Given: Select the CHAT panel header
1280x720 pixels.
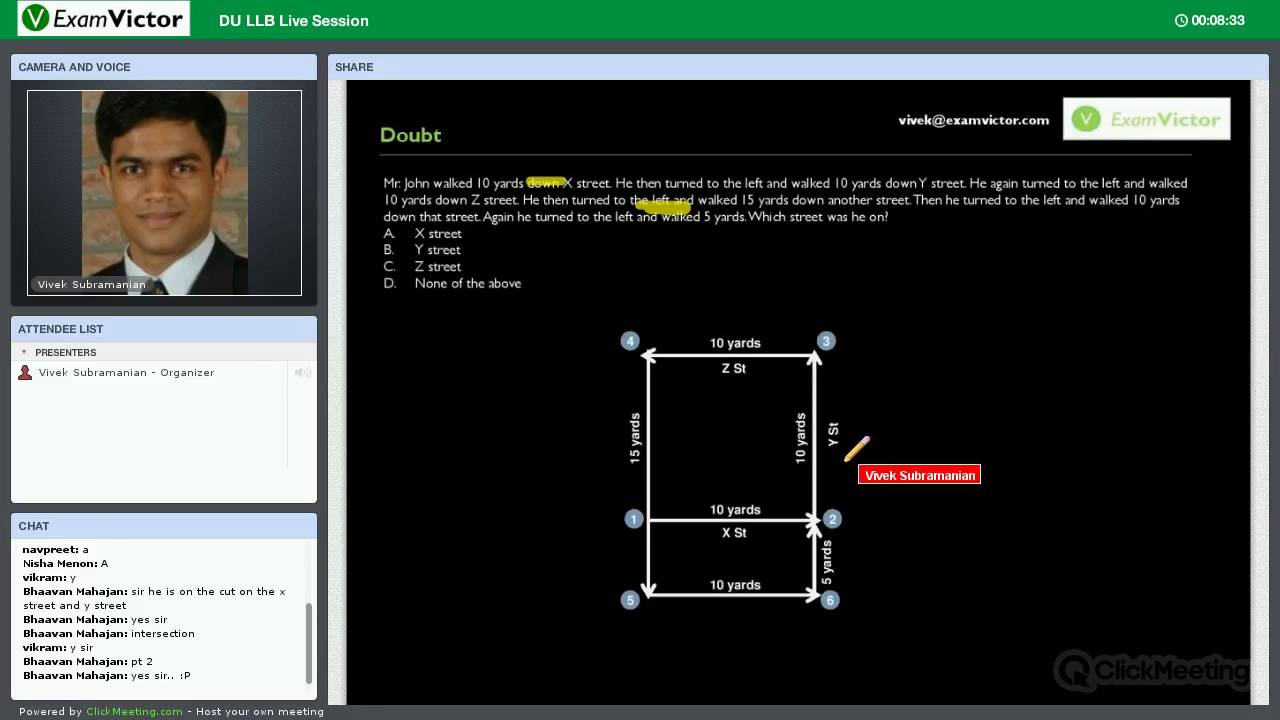Looking at the screenshot, I should click(164, 526).
